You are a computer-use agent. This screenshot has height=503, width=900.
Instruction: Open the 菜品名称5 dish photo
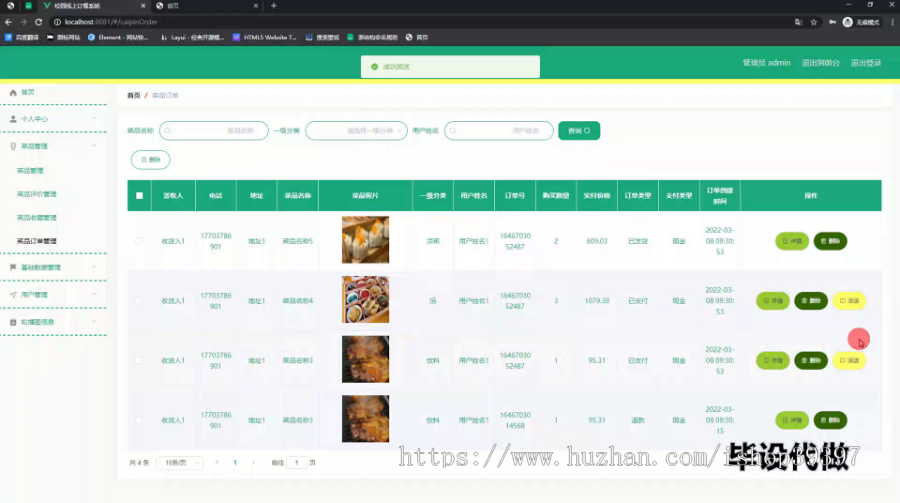(x=366, y=240)
